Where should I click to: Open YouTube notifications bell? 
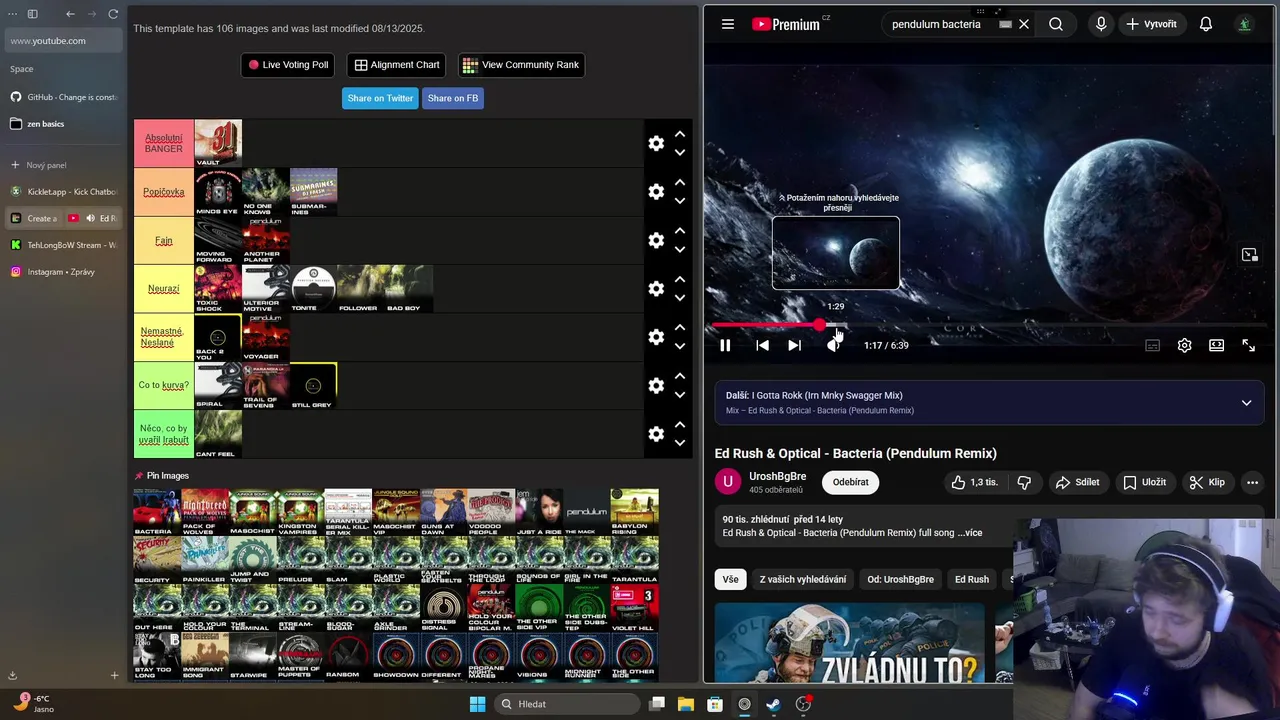(1206, 24)
